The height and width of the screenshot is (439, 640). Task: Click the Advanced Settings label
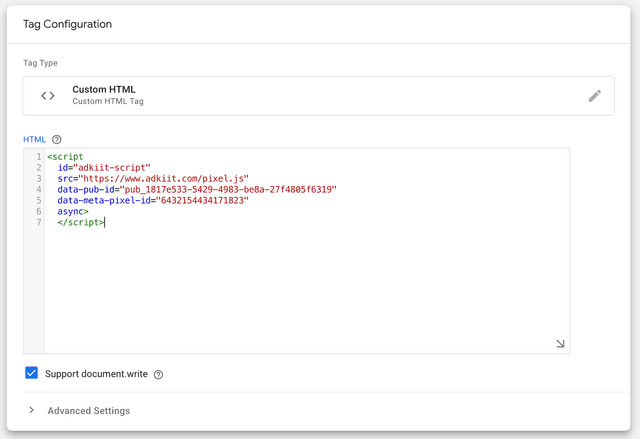89,410
